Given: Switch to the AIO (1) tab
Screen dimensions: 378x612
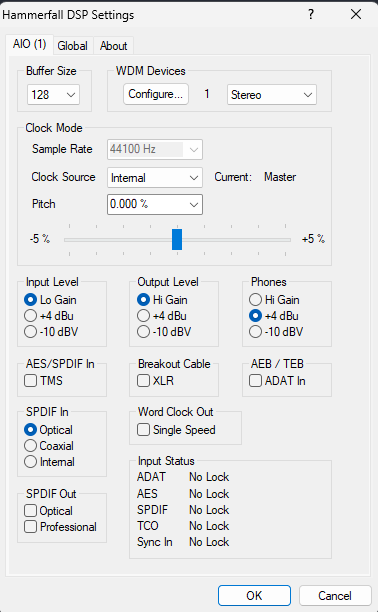Looking at the screenshot, I should point(29,44).
